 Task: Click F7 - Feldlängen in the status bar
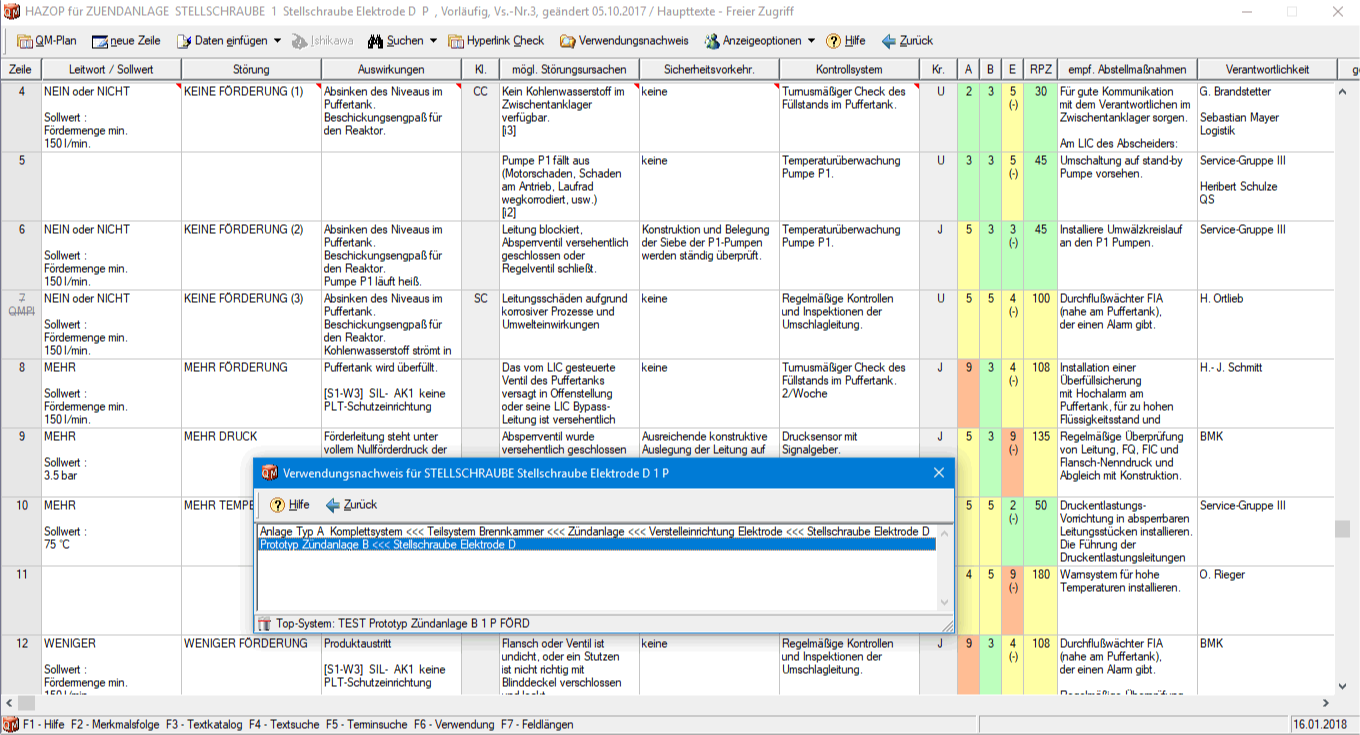(537, 724)
